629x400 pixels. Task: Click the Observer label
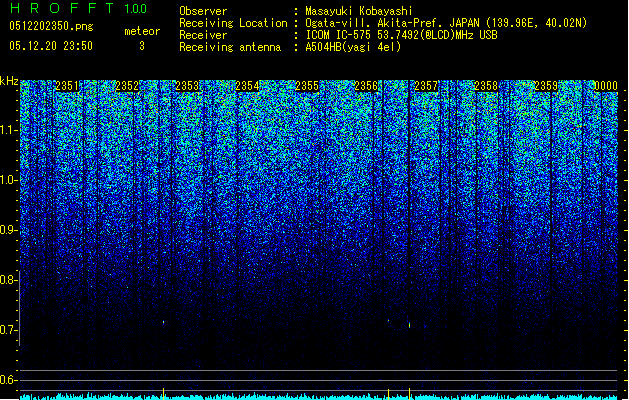coord(203,11)
